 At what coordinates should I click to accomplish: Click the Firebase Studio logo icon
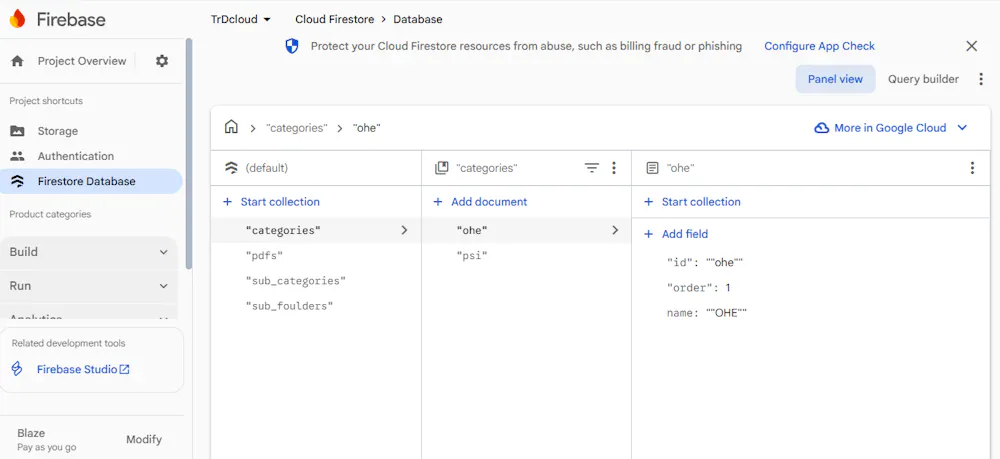pyautogui.click(x=17, y=369)
